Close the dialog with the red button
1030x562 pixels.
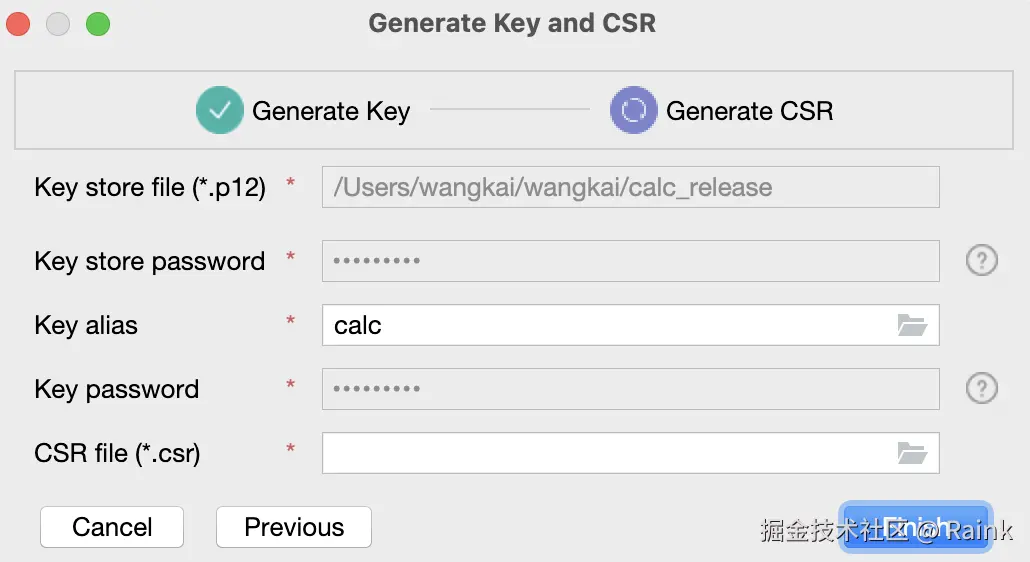point(19,24)
